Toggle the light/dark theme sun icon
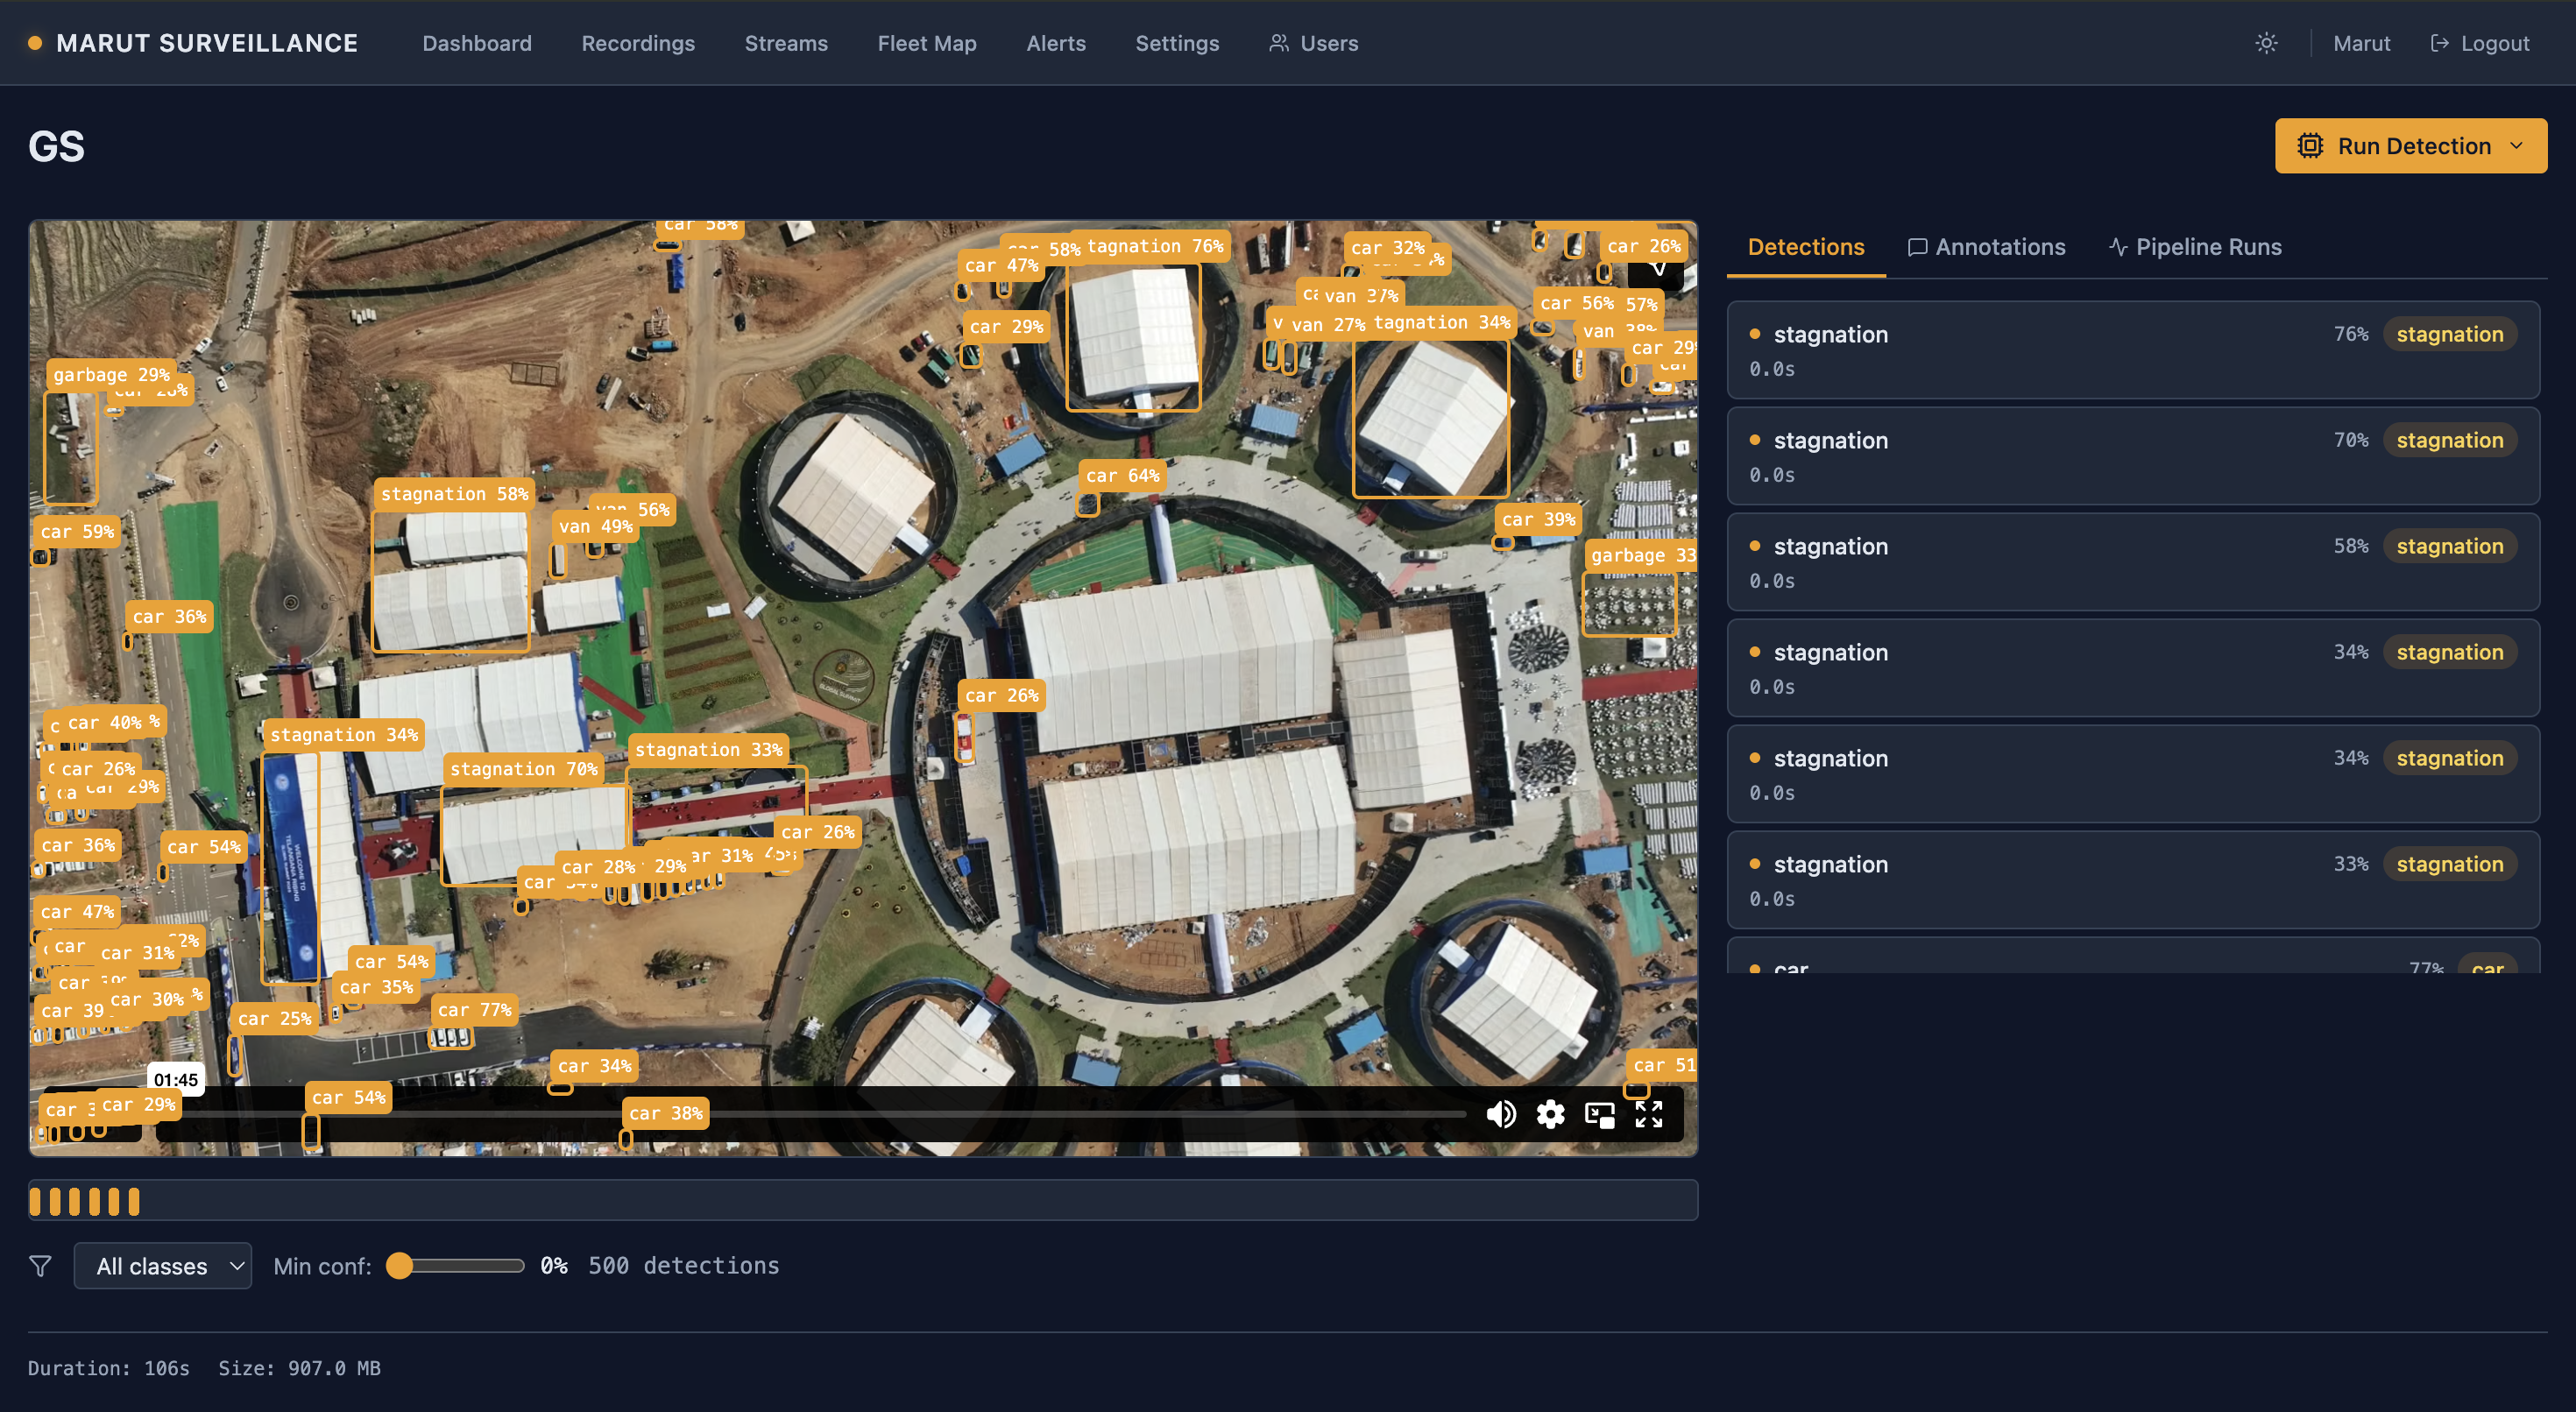This screenshot has width=2576, height=1412. click(x=2266, y=43)
